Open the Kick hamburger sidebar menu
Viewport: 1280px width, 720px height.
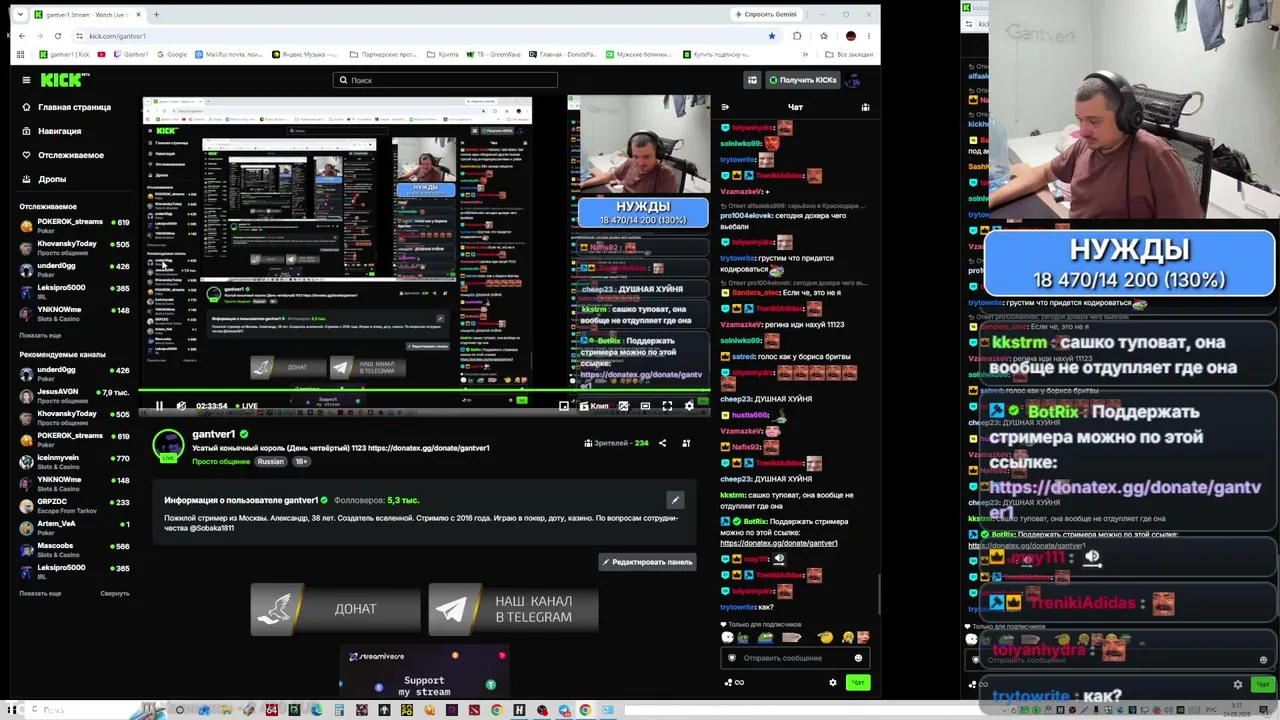coord(27,80)
